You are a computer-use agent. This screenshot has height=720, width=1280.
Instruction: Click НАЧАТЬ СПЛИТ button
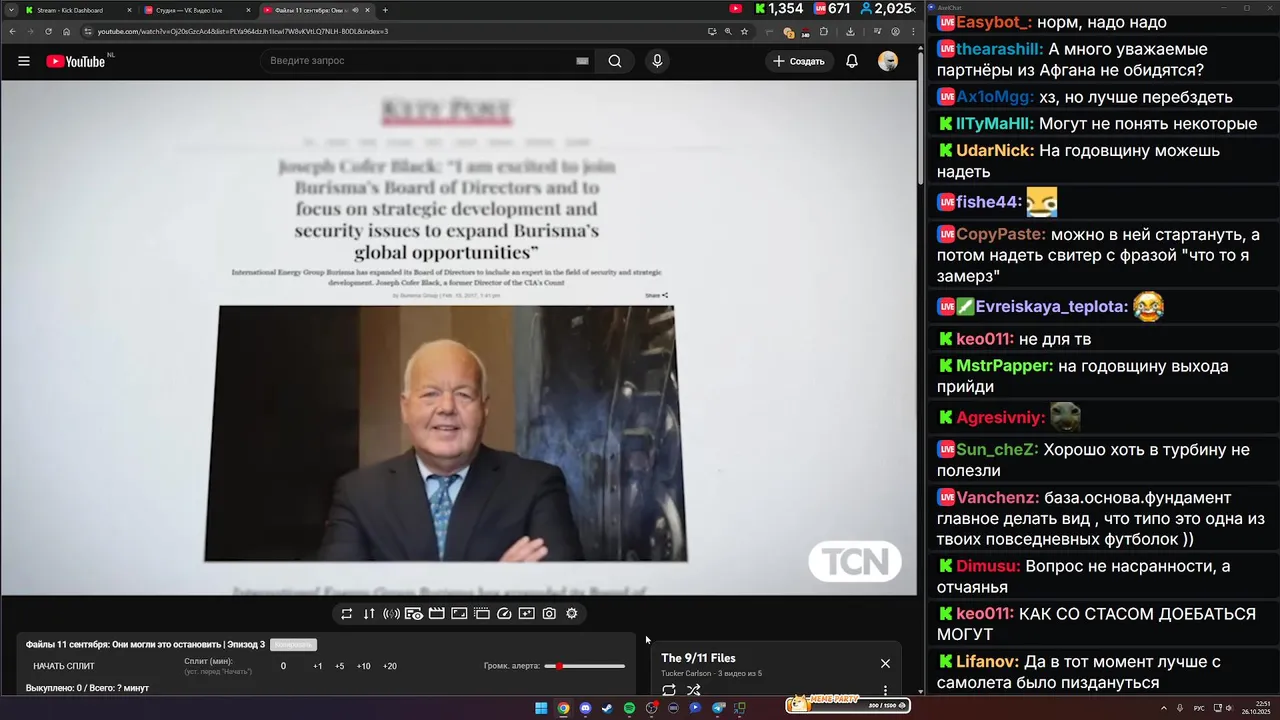(x=64, y=666)
